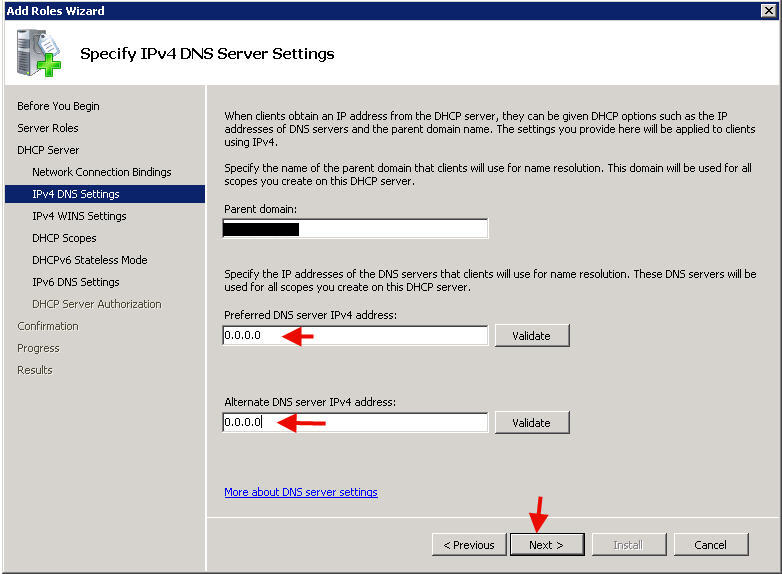
Task: Select DHCP Server in sidebar
Action: 48,150
